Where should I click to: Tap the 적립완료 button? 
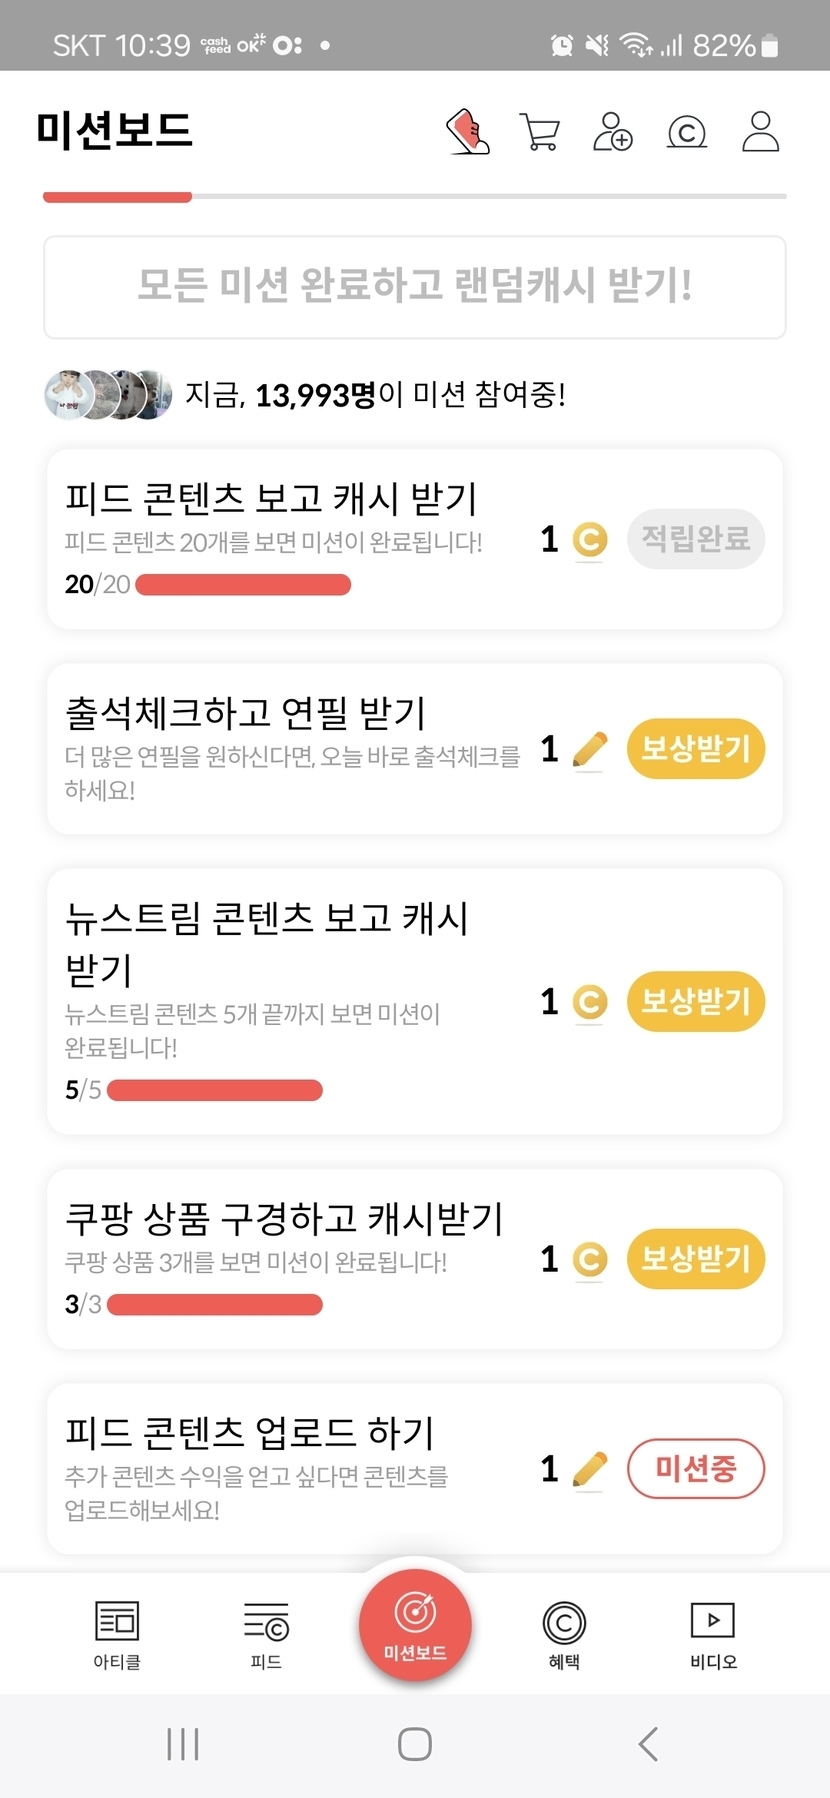[696, 539]
